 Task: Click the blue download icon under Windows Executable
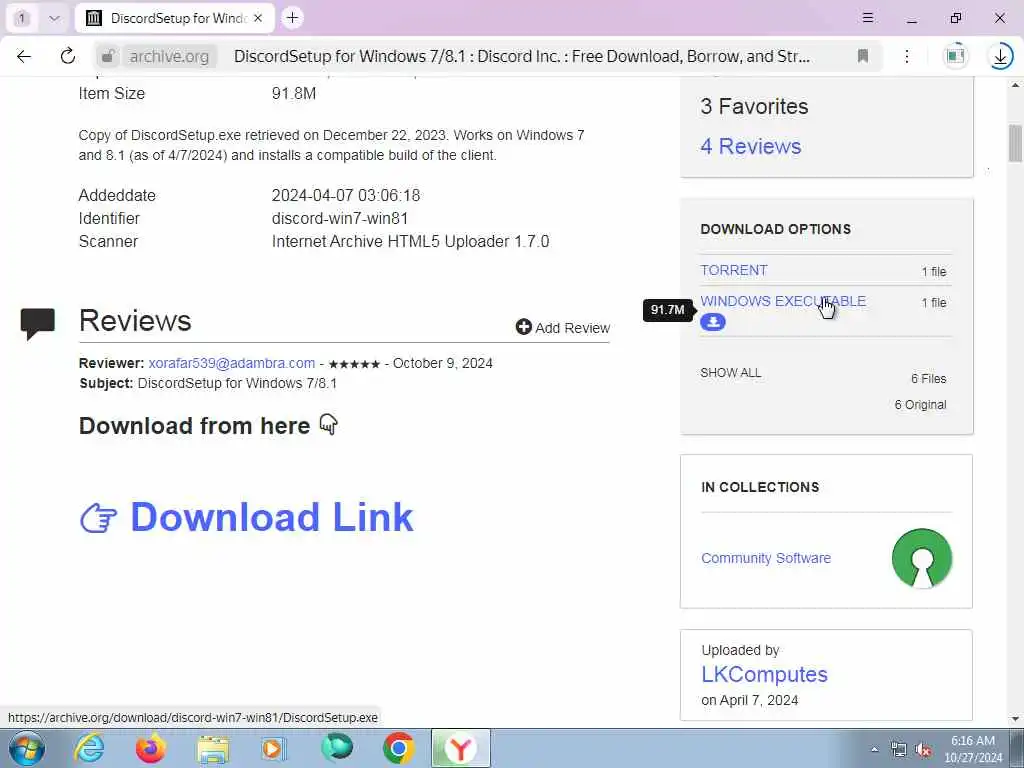[x=713, y=322]
